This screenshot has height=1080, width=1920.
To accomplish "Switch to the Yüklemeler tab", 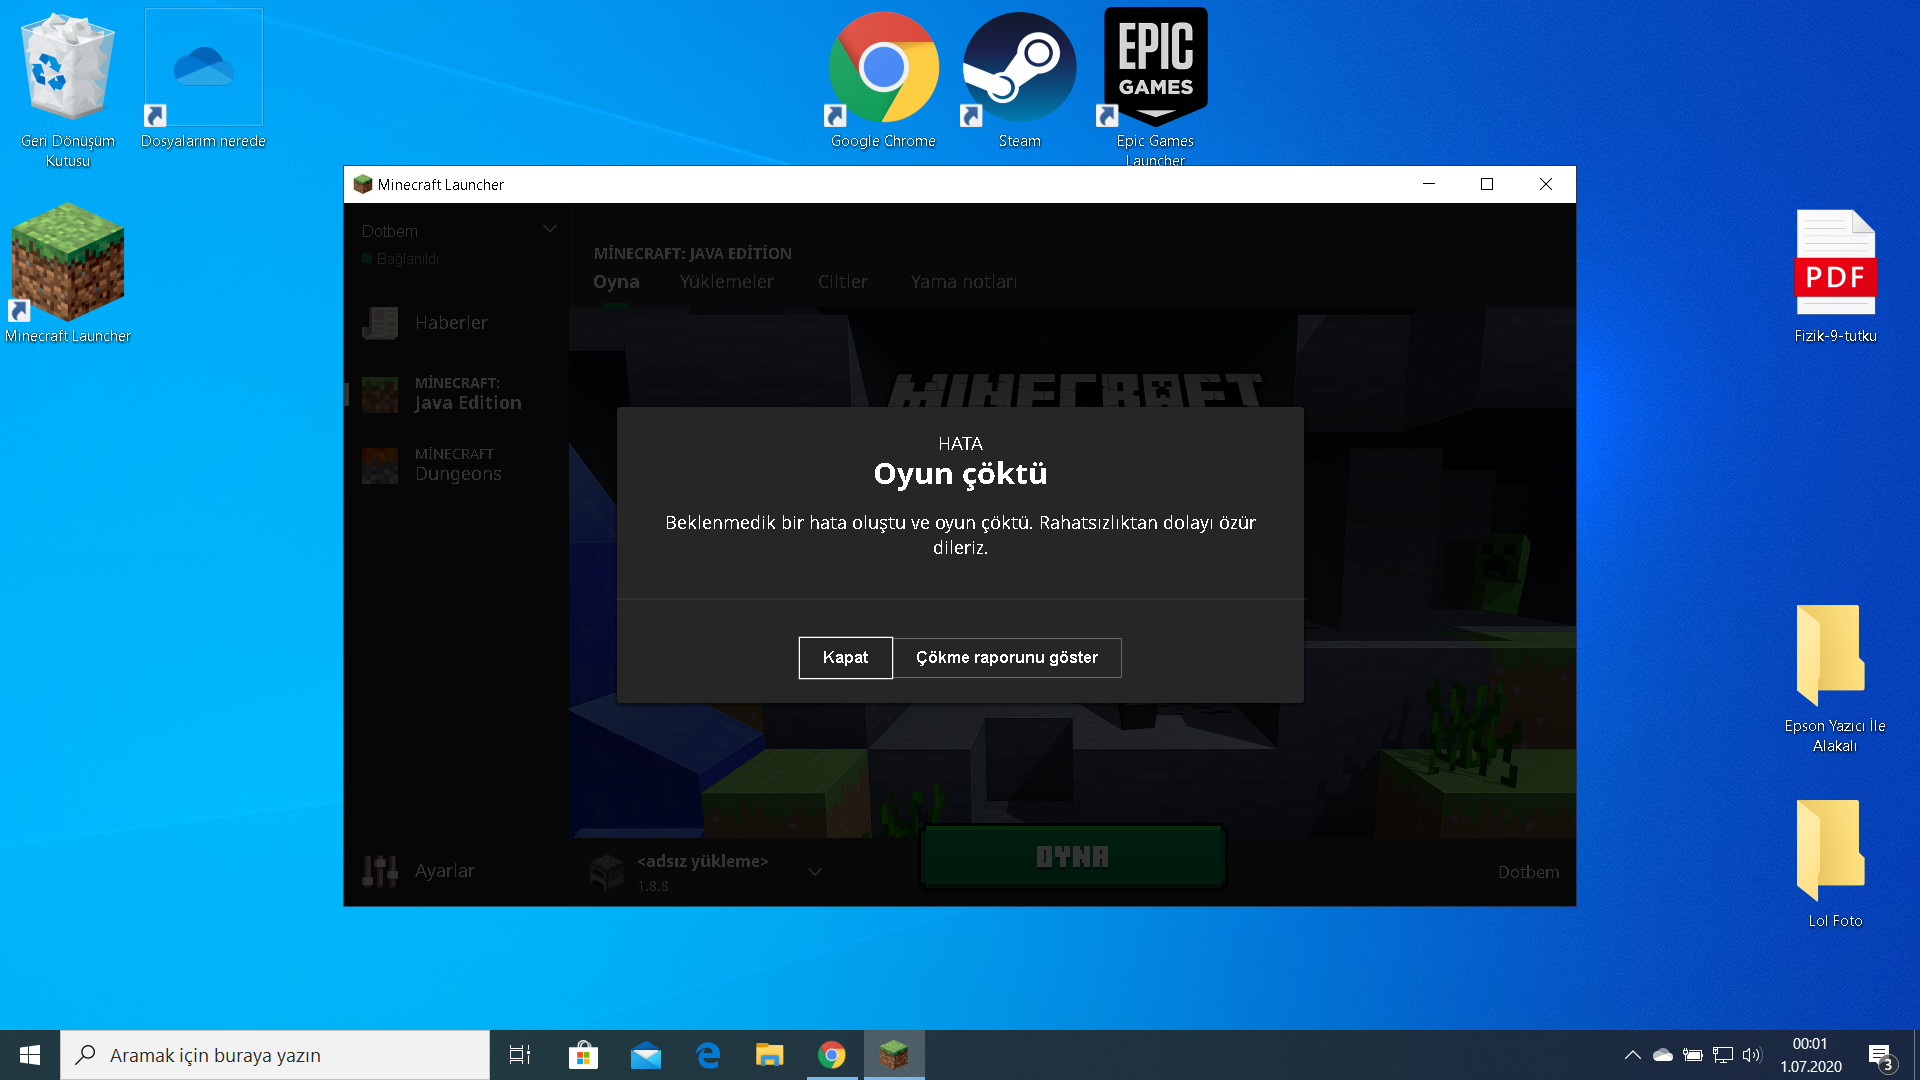I will pos(727,282).
